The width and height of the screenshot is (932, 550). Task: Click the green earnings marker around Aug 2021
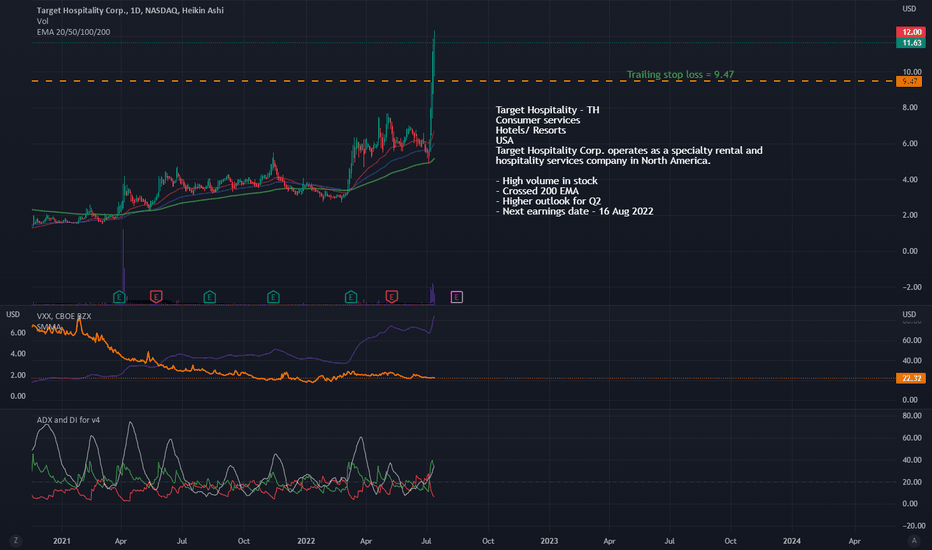[x=209, y=297]
